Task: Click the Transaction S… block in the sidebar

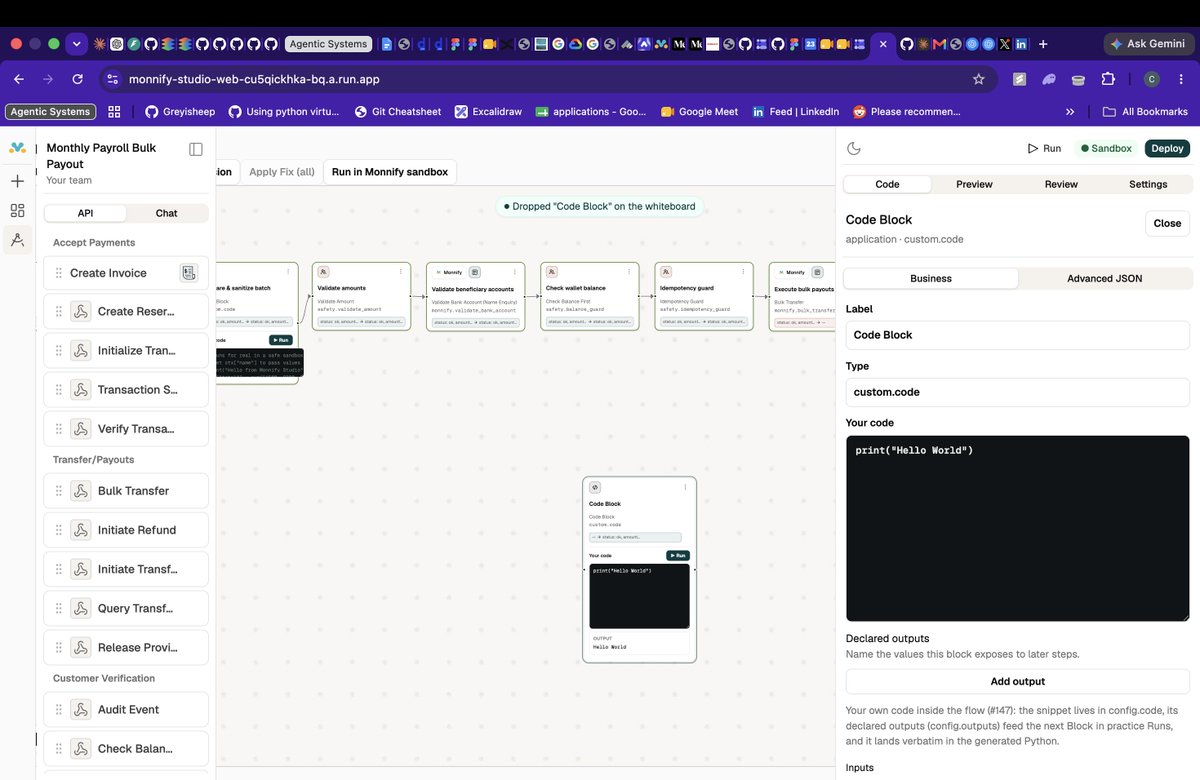Action: 126,390
